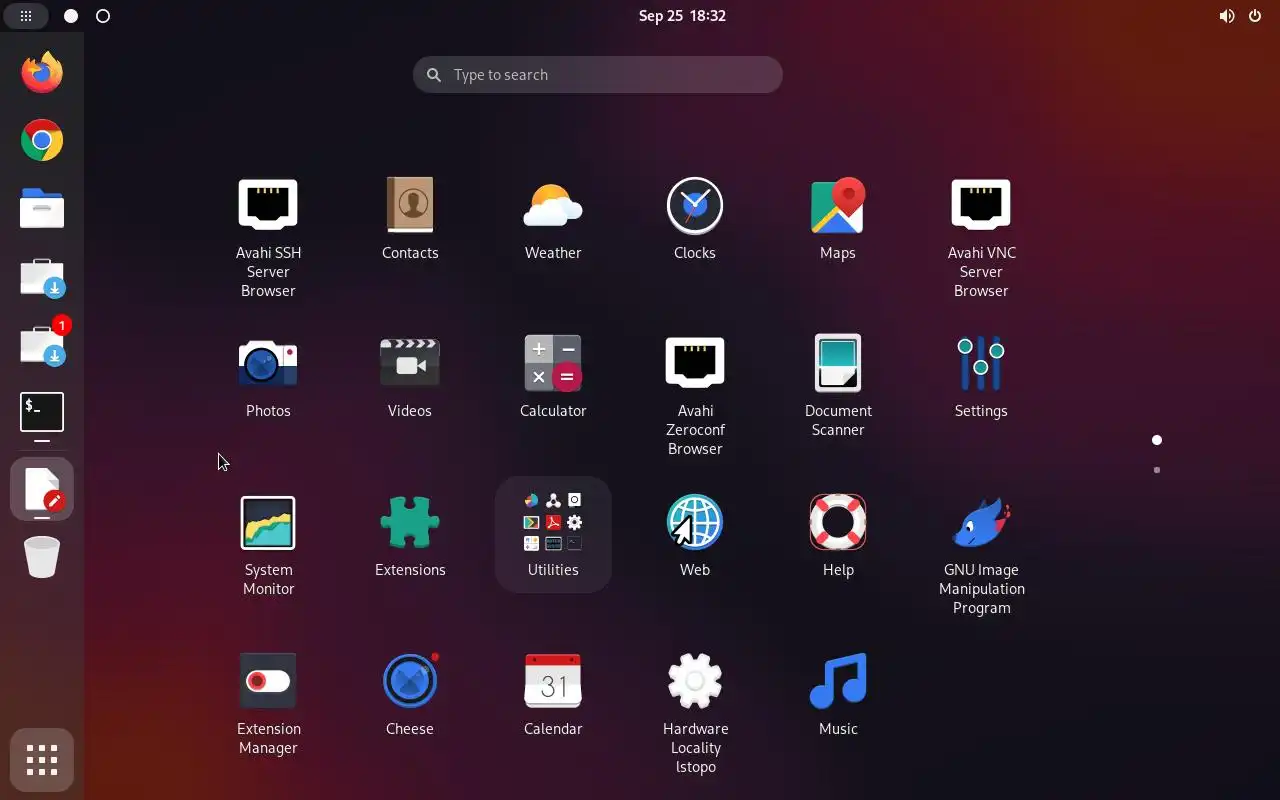Image resolution: width=1280 pixels, height=800 pixels.
Task: Open the Maps app
Action: pos(838,218)
